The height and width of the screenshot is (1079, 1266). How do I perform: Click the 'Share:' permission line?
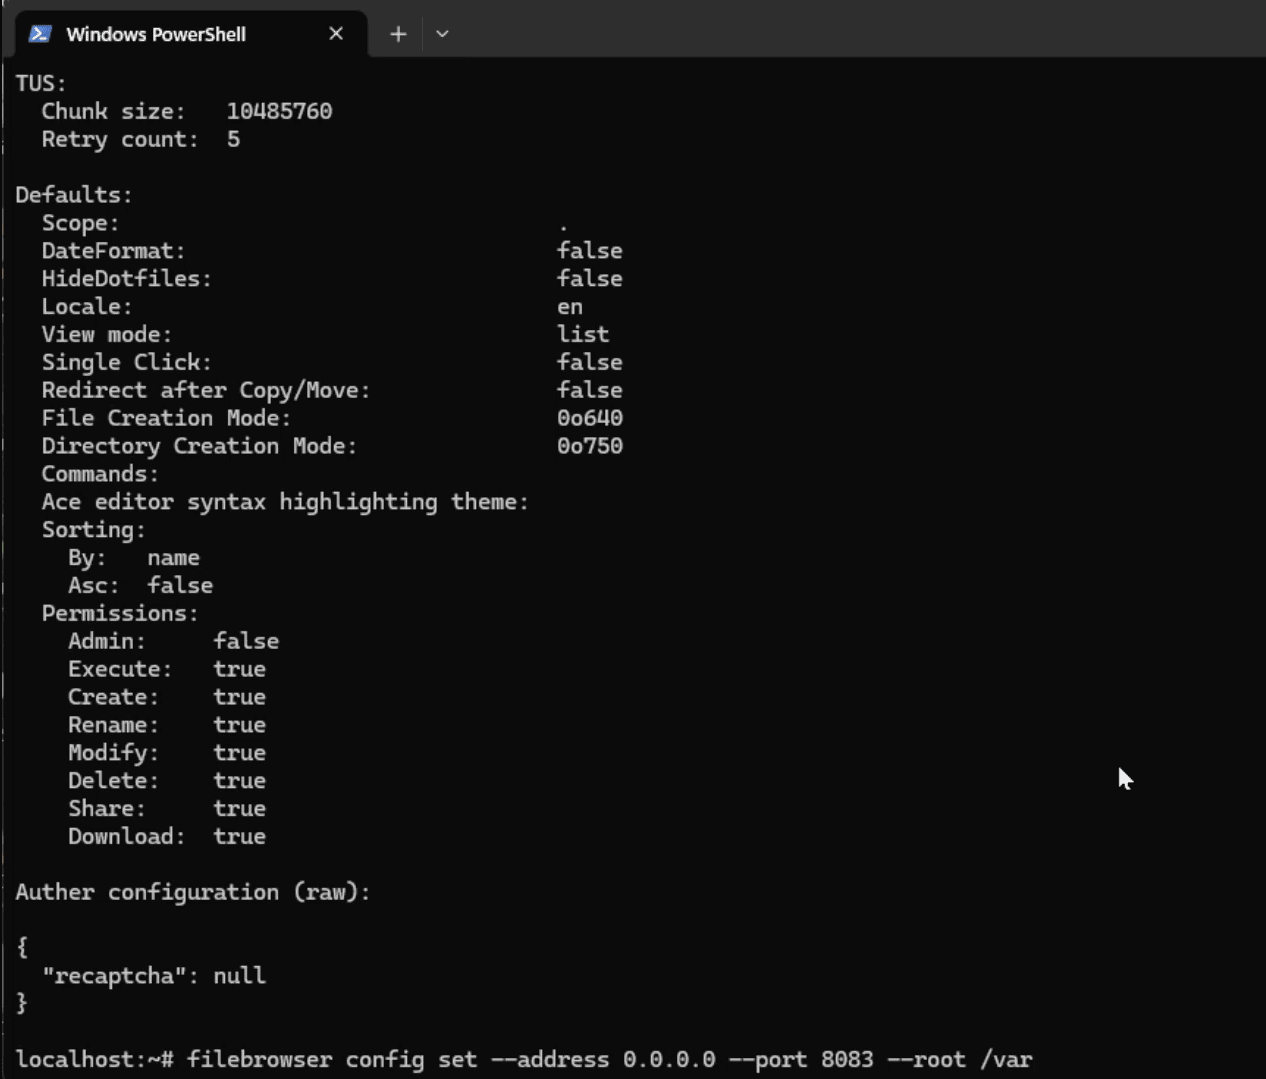167,809
